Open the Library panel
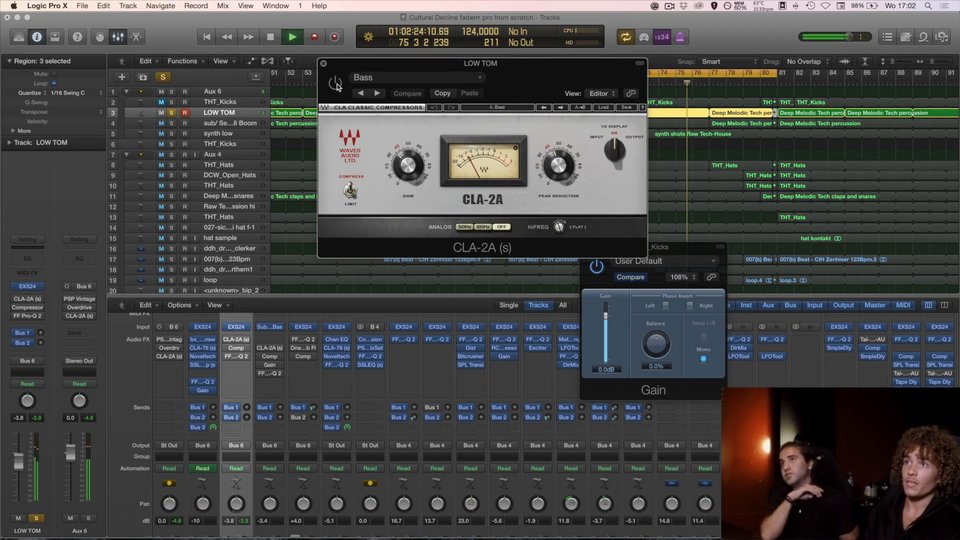 [x=19, y=37]
